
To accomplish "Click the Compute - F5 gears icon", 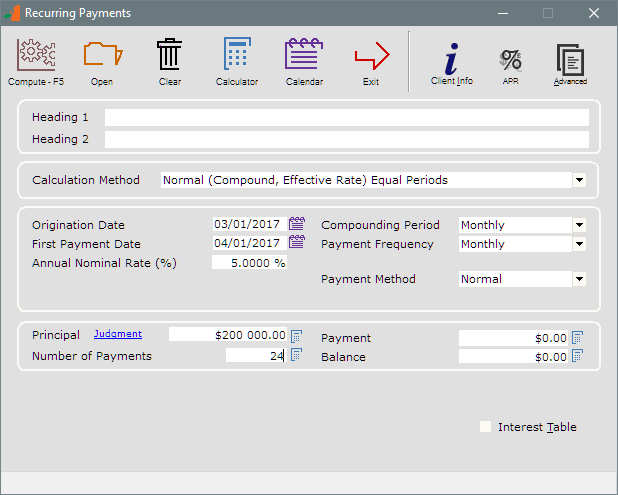I will click(36, 55).
